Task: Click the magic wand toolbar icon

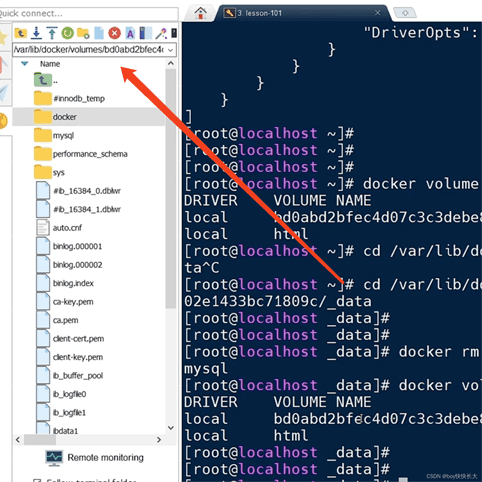Action: click(x=161, y=33)
